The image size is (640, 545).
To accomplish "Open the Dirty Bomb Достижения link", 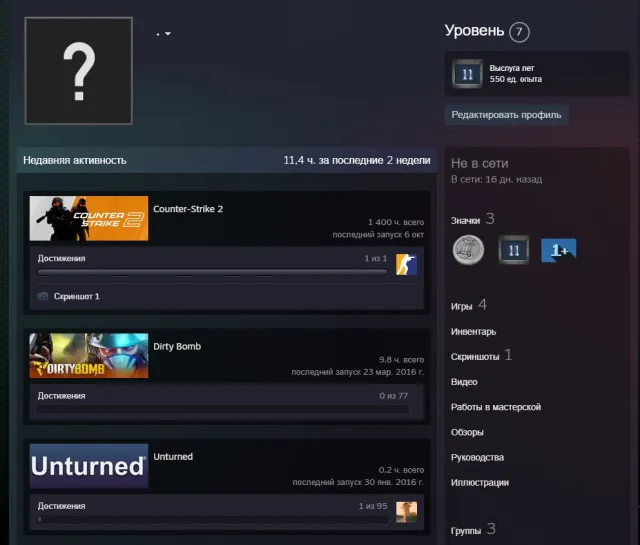I will pyautogui.click(x=62, y=396).
